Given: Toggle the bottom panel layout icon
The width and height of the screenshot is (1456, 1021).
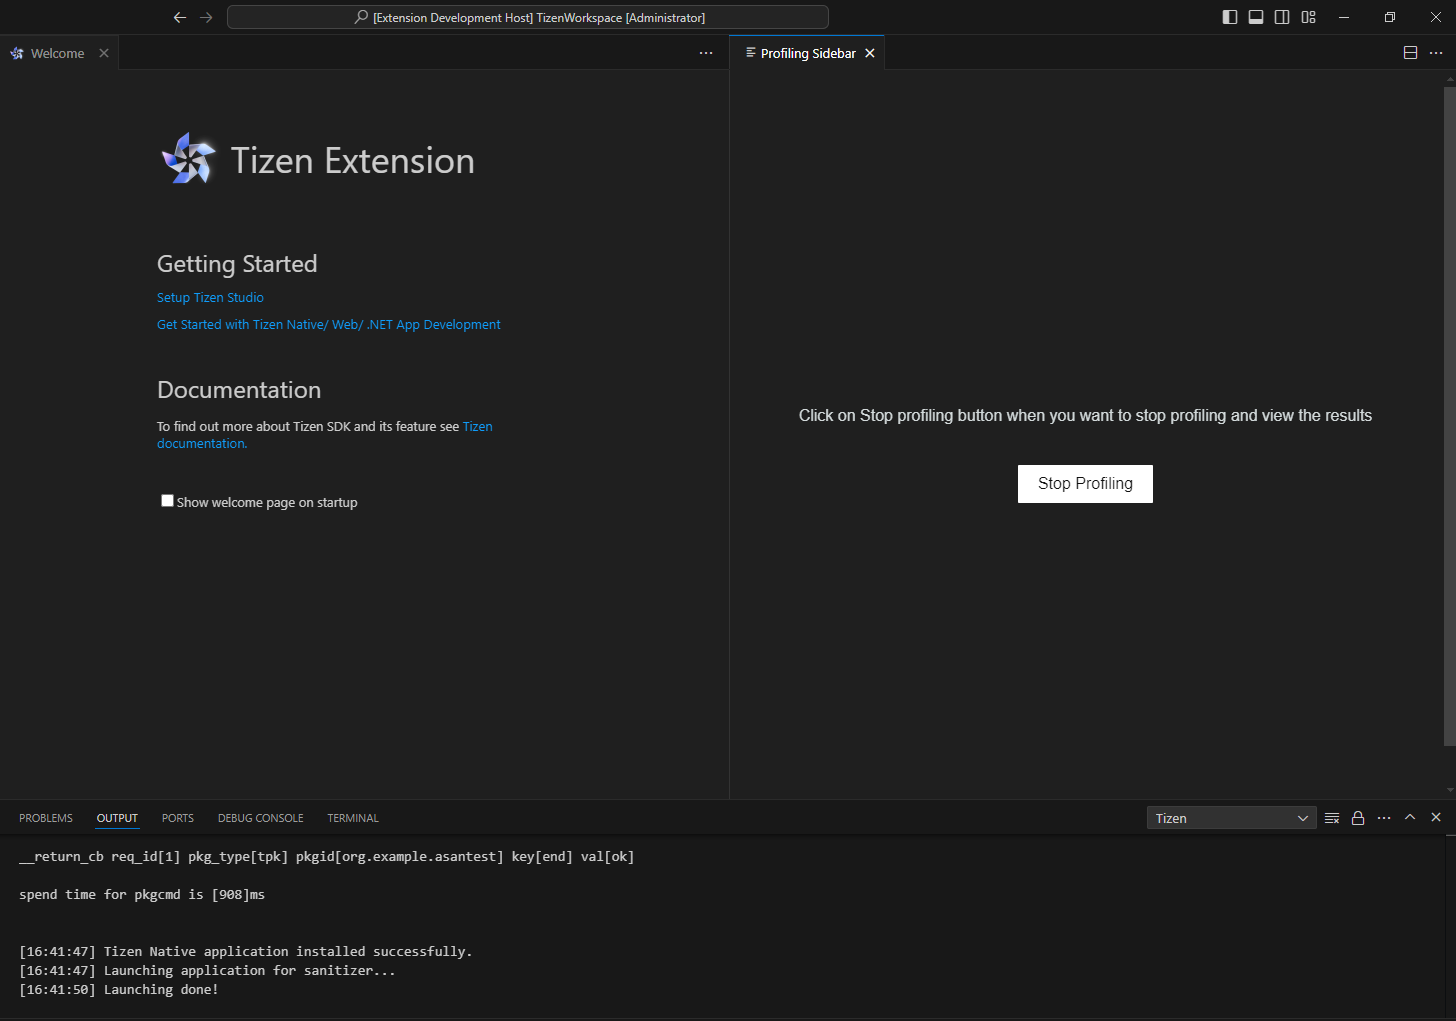Looking at the screenshot, I should [1256, 17].
